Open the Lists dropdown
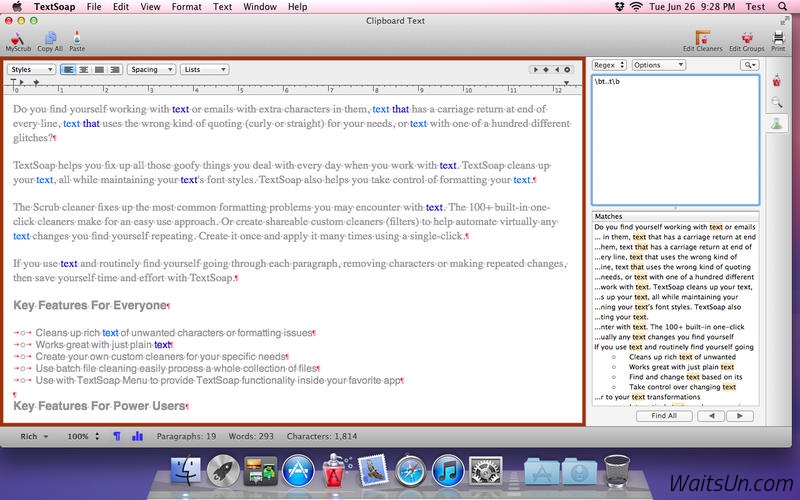The image size is (800, 500). (x=204, y=69)
